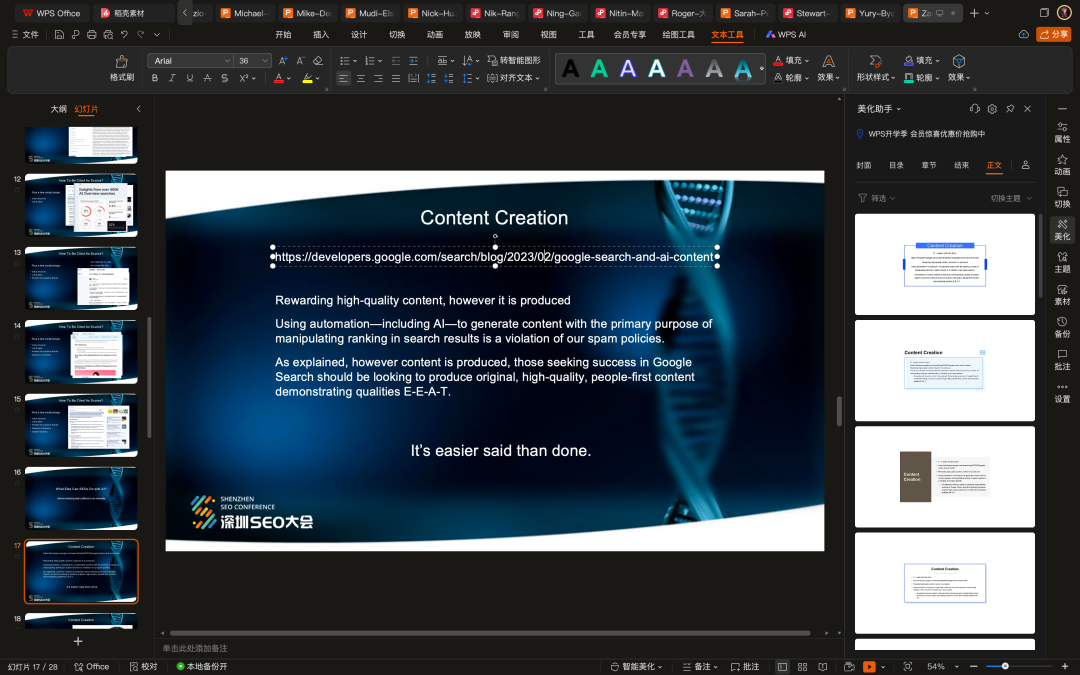Viewport: 1080px width, 675px height.
Task: Click 智能美化 in status bar
Action: [x=636, y=667]
